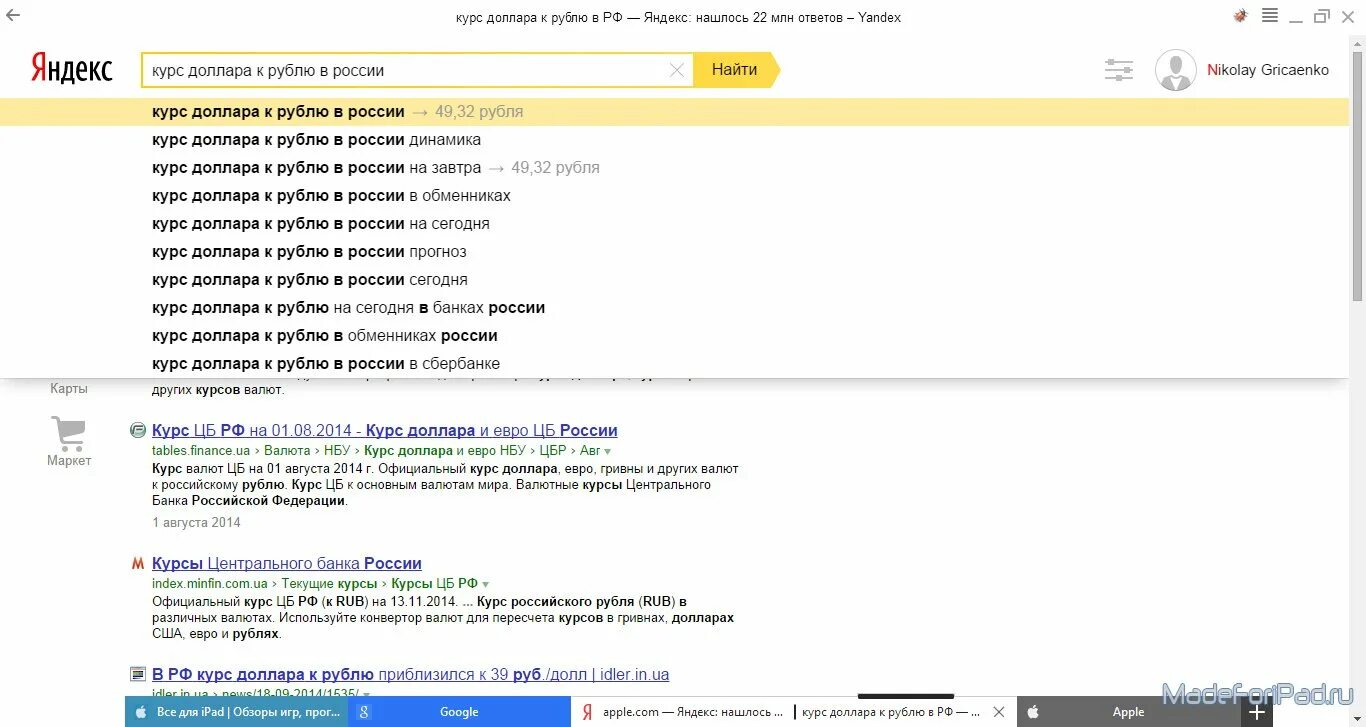This screenshot has height=727, width=1366.
Task: Clear the search field with the X
Action: [x=677, y=70]
